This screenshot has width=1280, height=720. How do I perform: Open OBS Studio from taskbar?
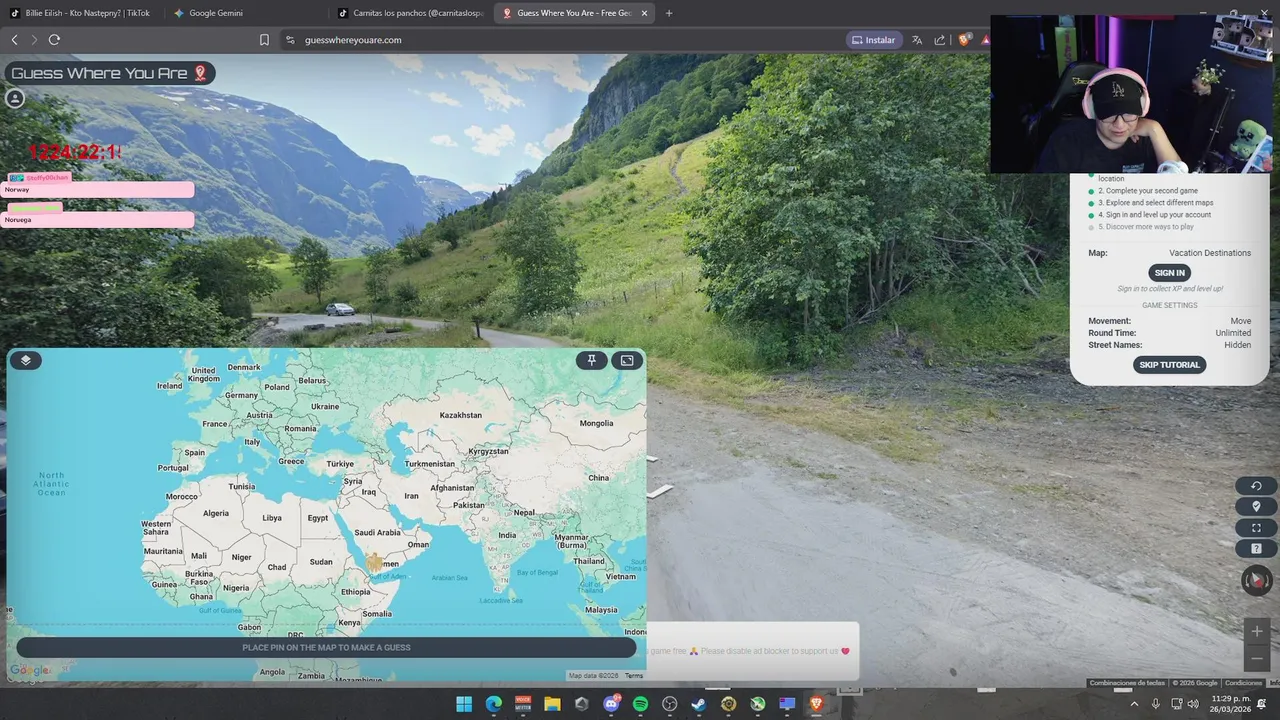coord(670,704)
